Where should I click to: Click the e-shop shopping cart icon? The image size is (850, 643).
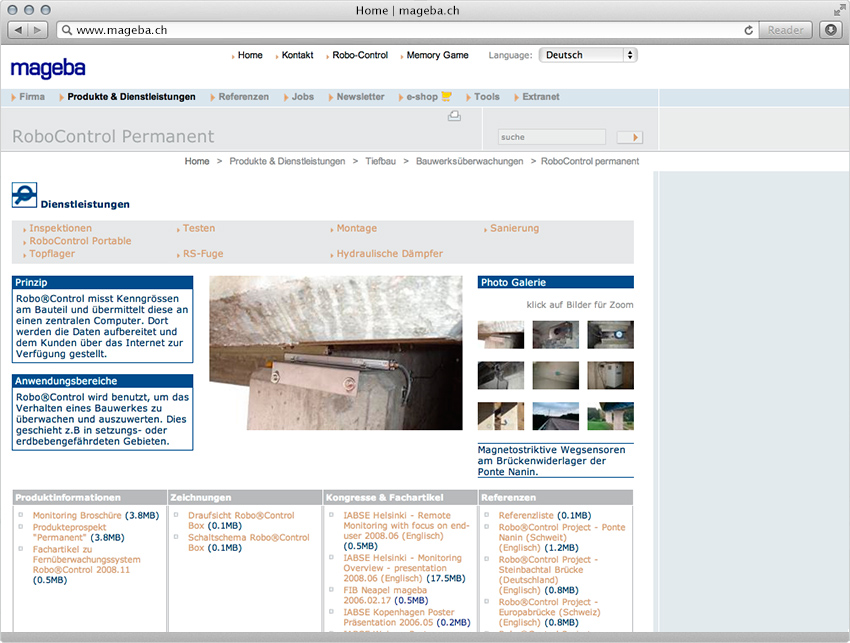point(446,97)
